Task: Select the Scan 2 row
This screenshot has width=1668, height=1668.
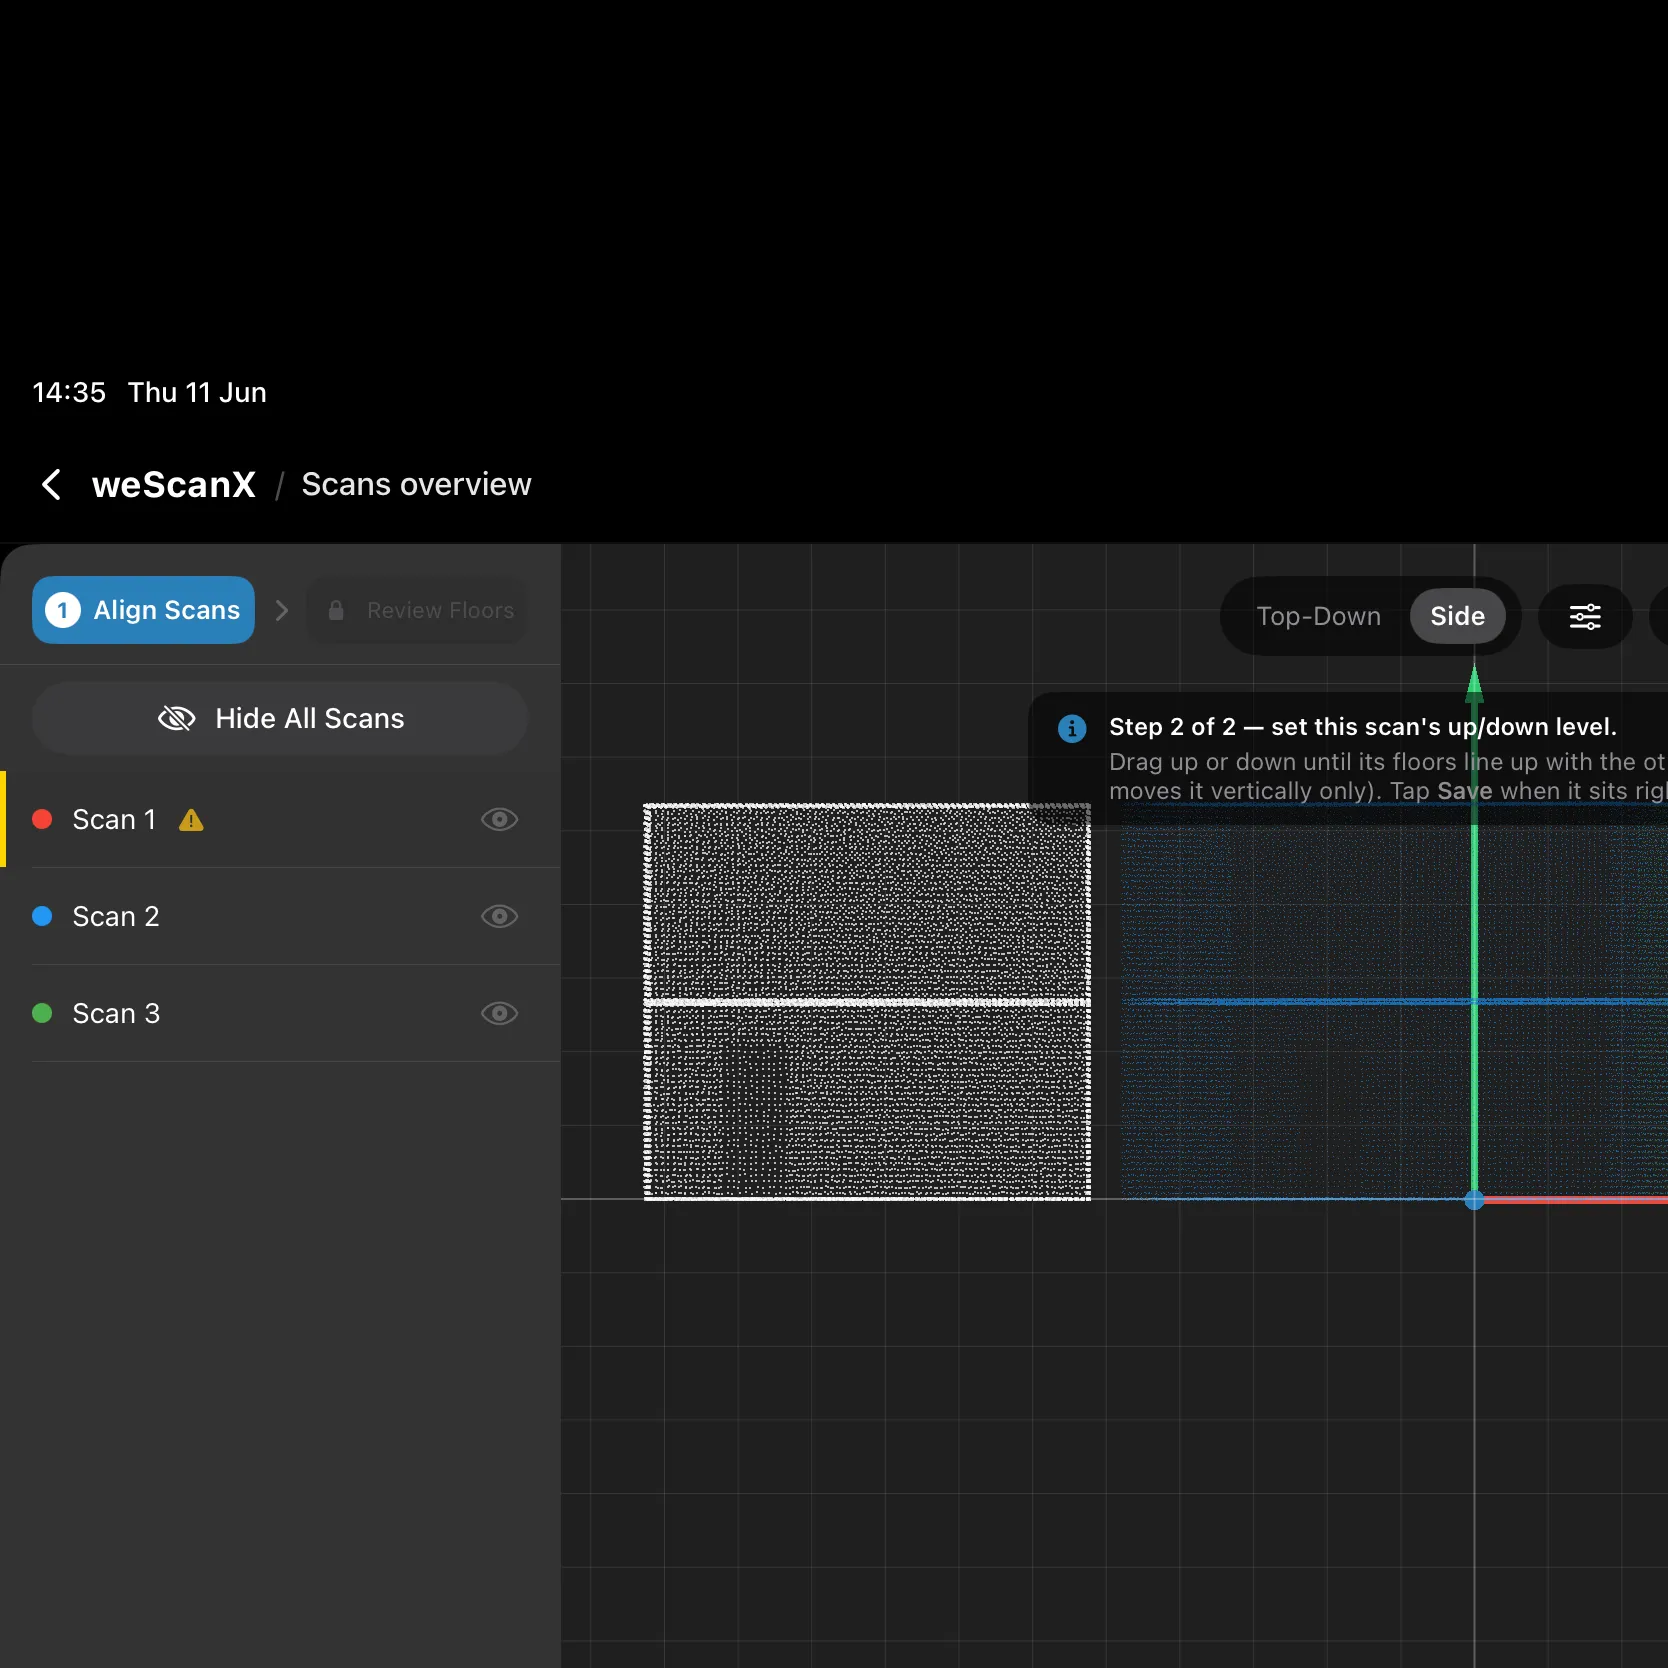Action: (280, 916)
